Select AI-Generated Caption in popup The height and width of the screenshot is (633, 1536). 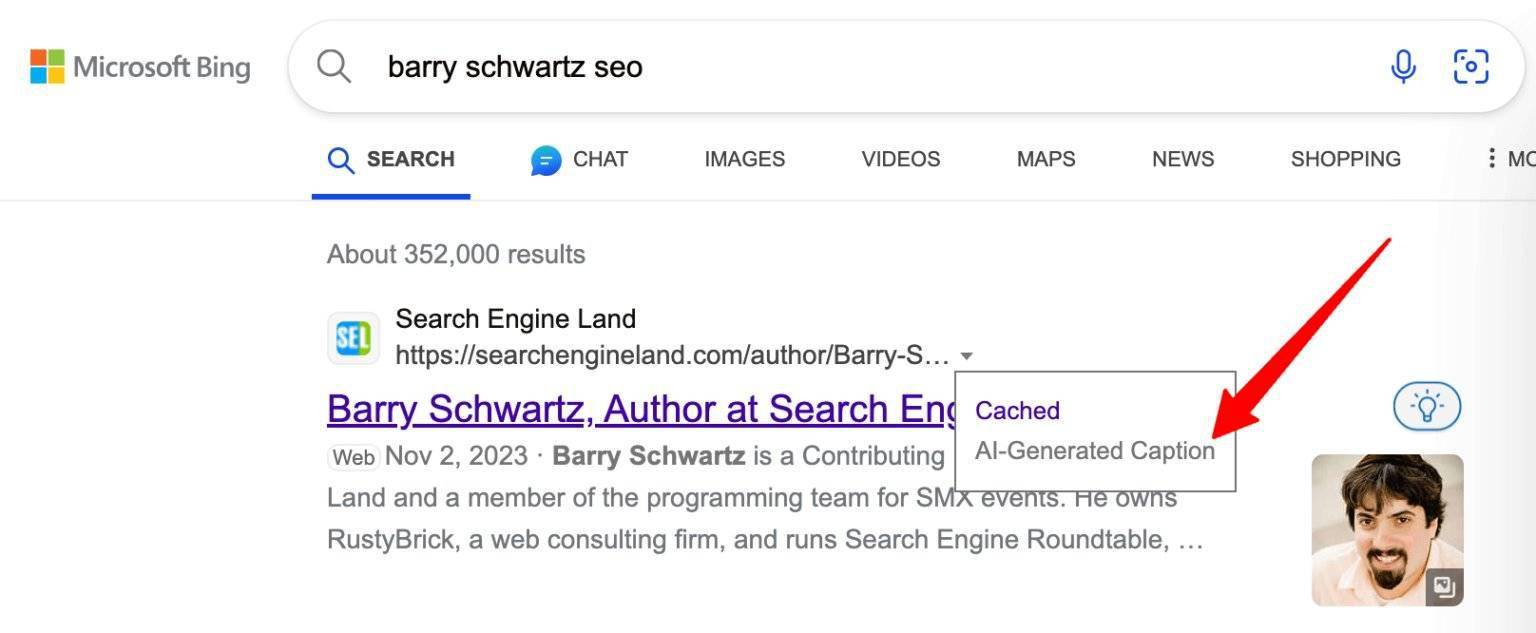point(1094,451)
